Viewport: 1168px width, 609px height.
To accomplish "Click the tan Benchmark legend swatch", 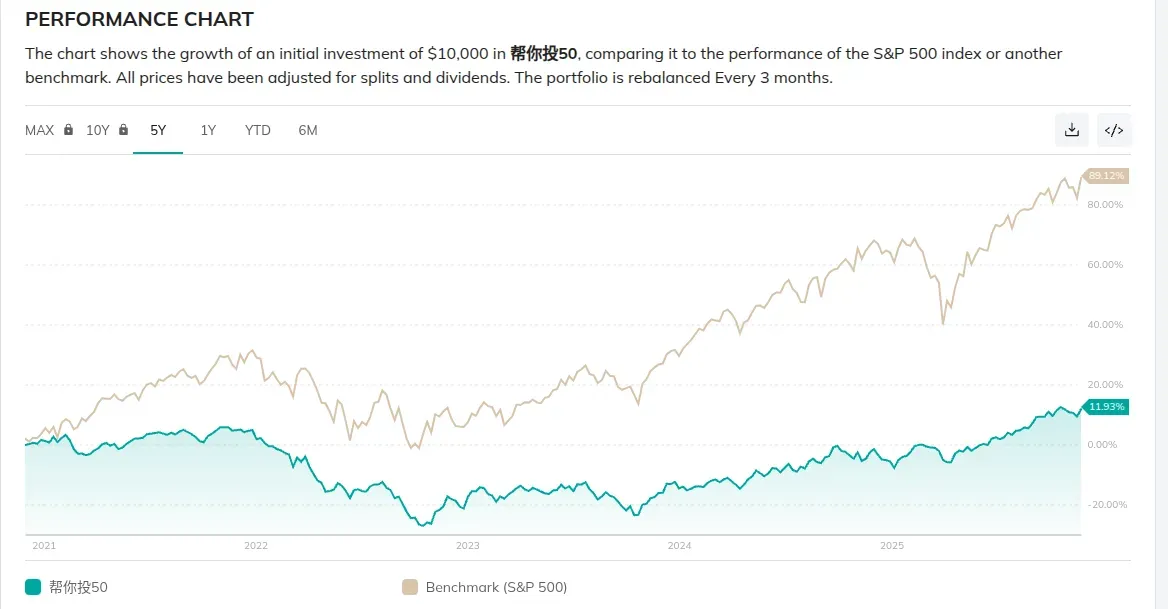I will 410,587.
